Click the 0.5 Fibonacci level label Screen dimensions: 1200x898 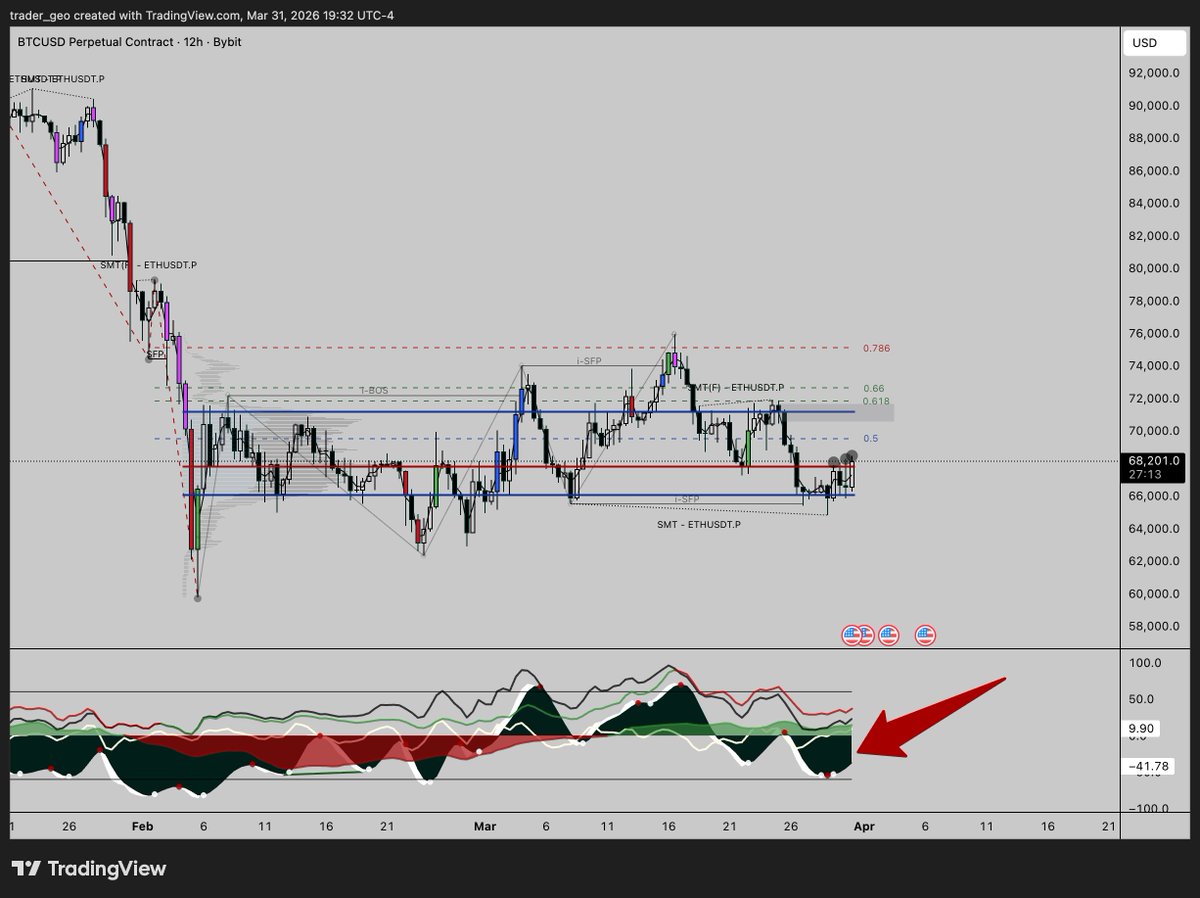(869, 439)
